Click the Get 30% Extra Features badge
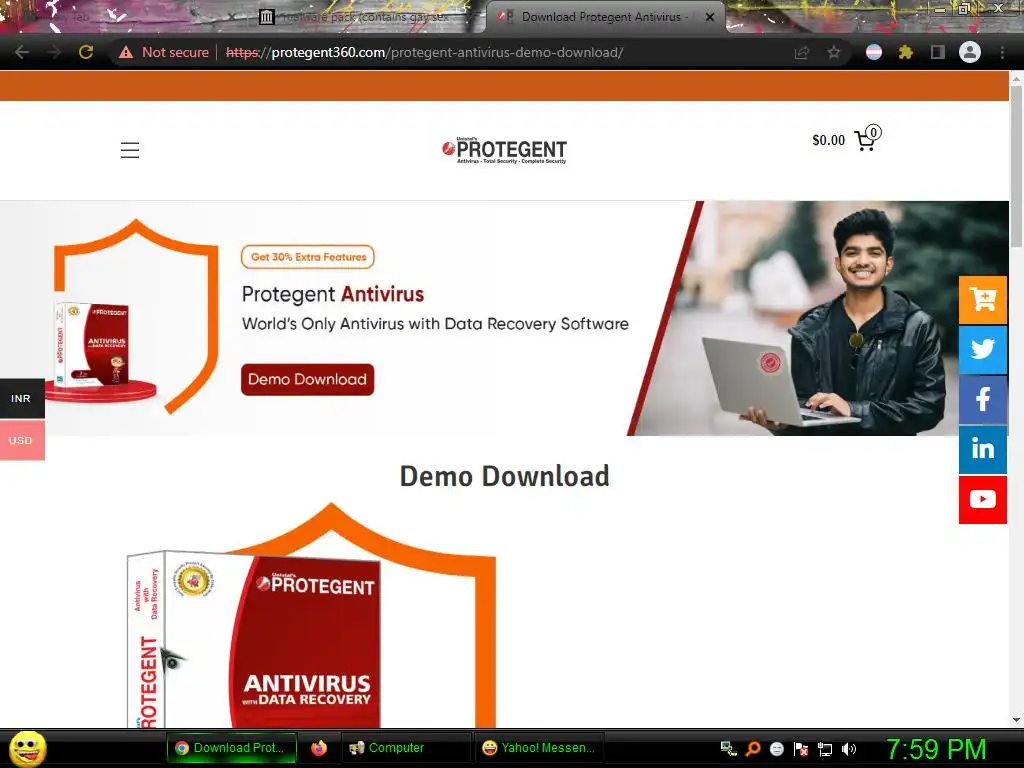The image size is (1024, 768). coord(308,257)
